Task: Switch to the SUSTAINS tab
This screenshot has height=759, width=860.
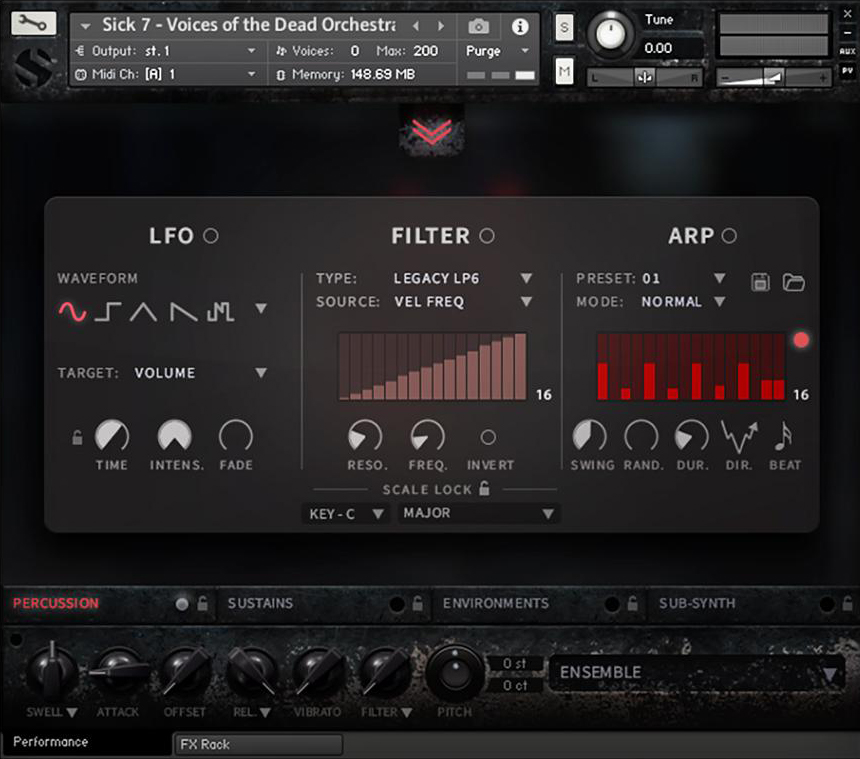Action: (x=261, y=604)
